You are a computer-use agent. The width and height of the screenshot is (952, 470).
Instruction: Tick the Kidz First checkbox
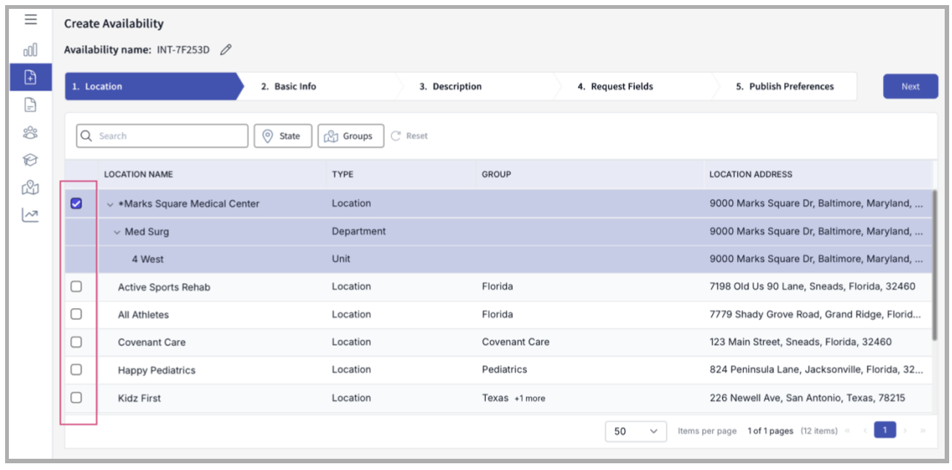[77, 398]
